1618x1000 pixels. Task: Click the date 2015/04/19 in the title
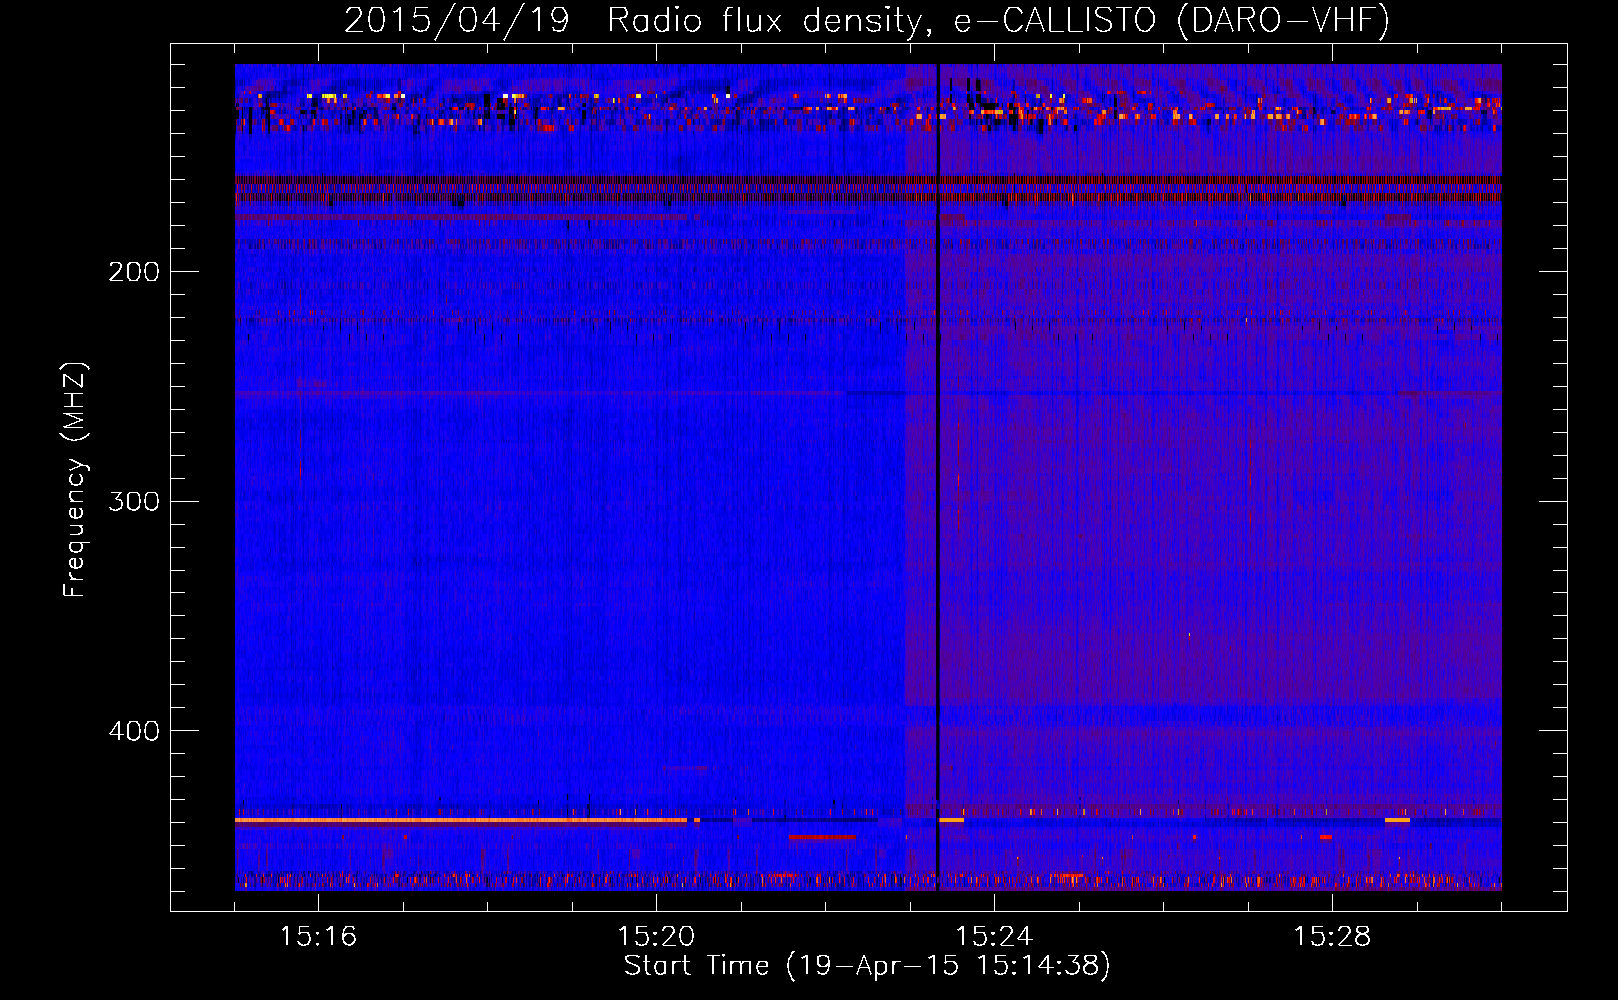(x=456, y=20)
